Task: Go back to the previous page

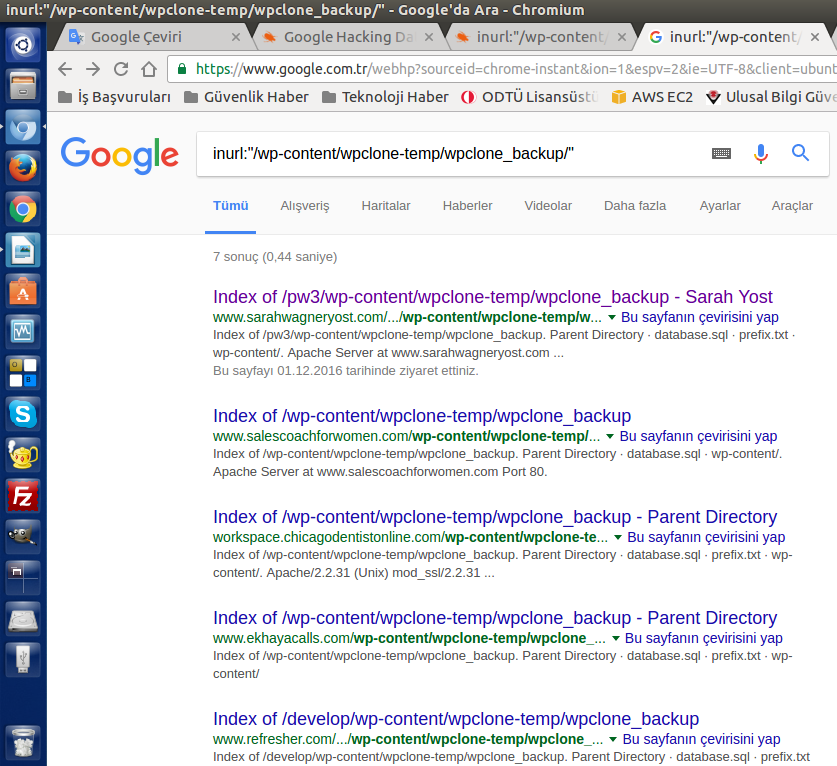Action: (x=65, y=69)
